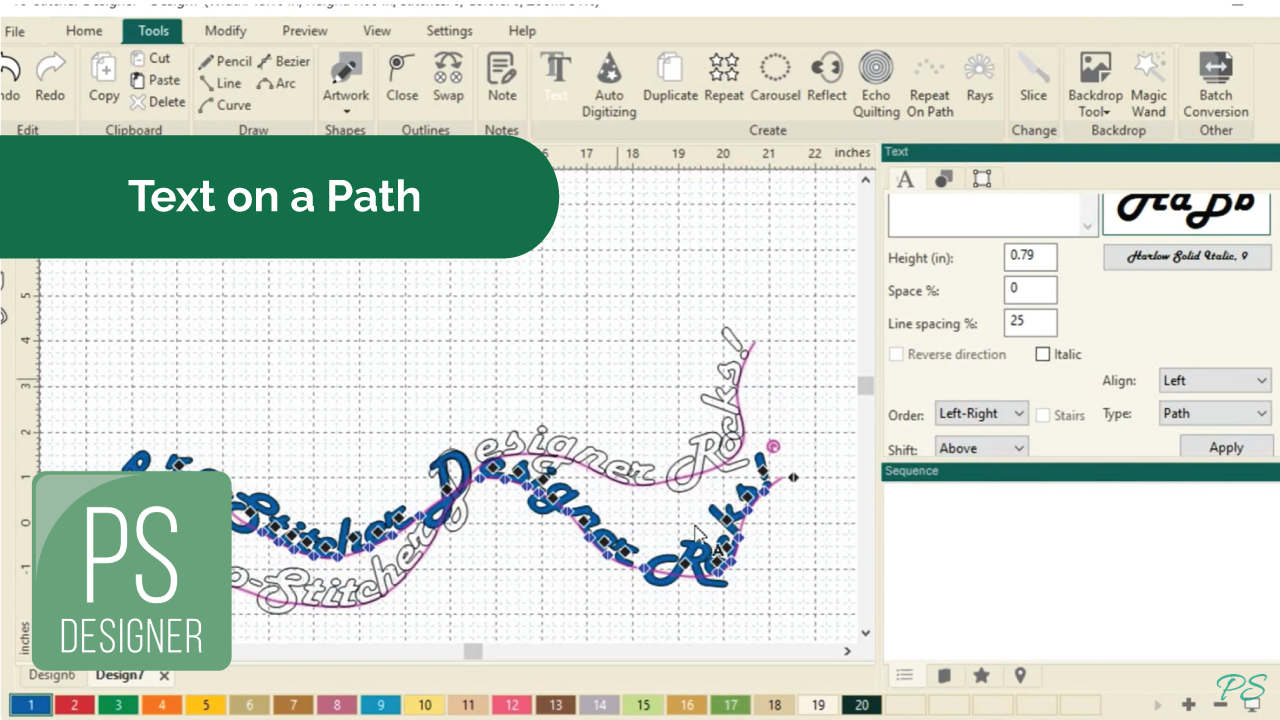Click the Apply button

[x=1226, y=447]
